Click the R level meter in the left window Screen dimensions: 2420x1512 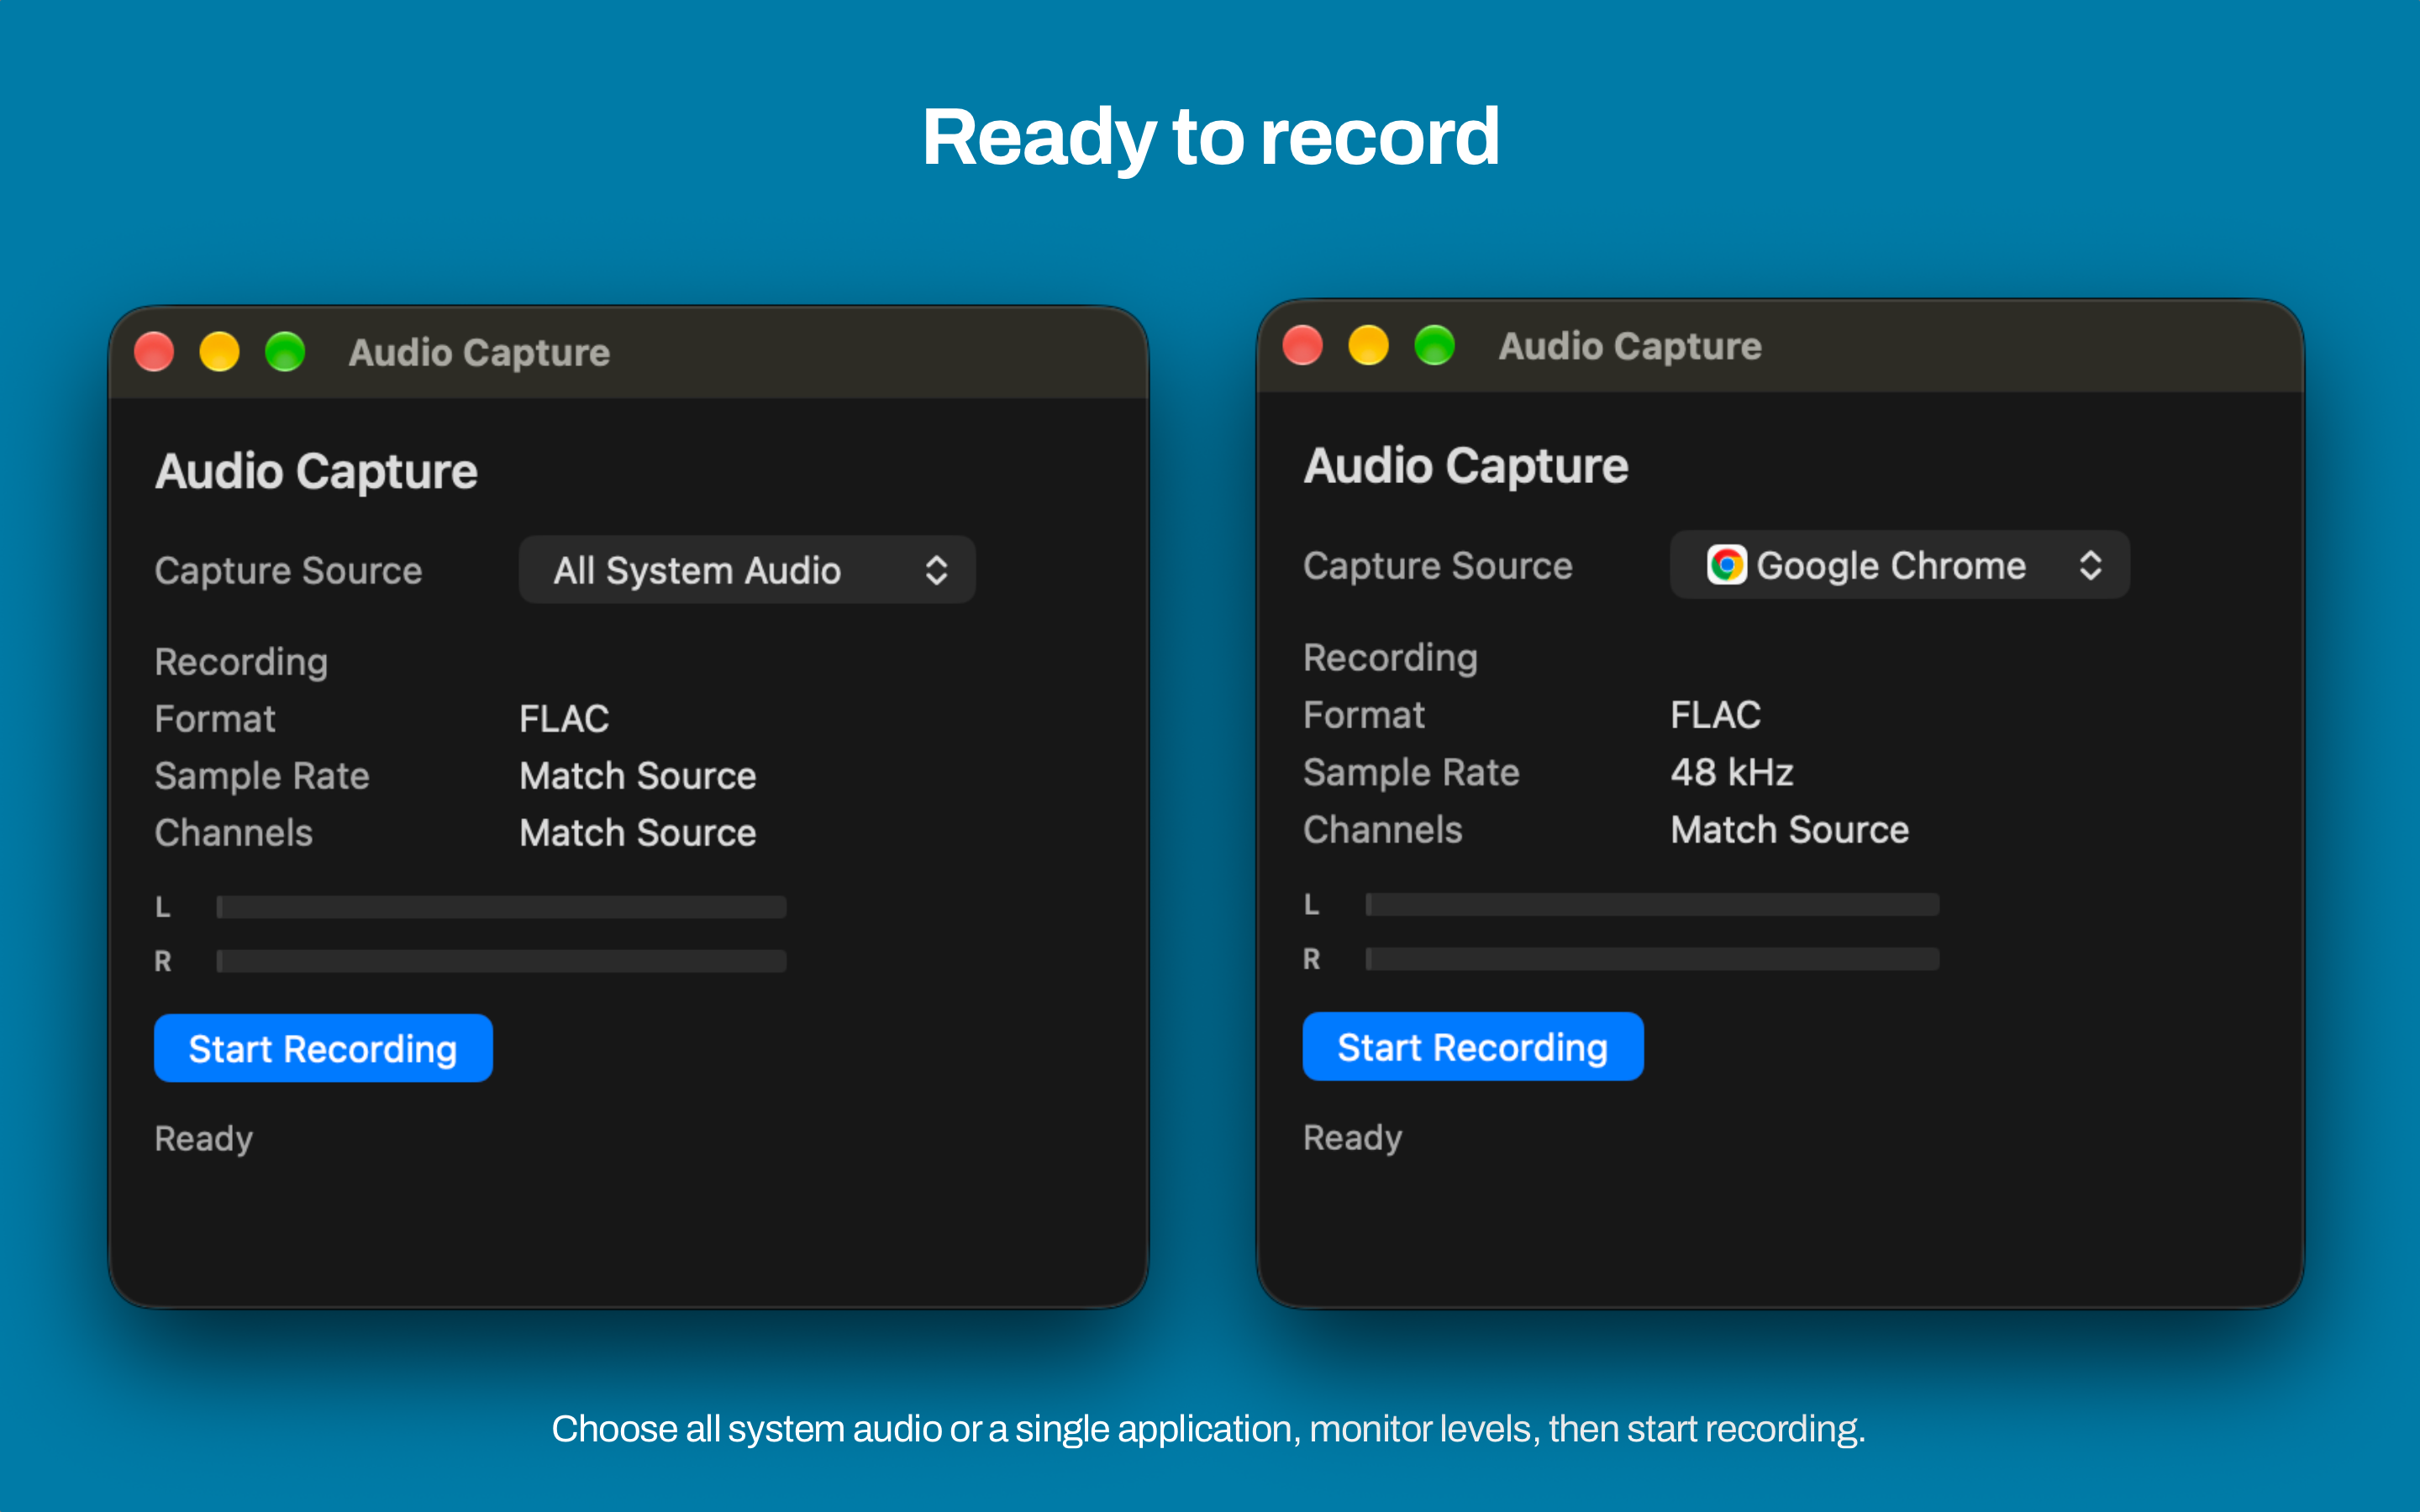(x=501, y=961)
